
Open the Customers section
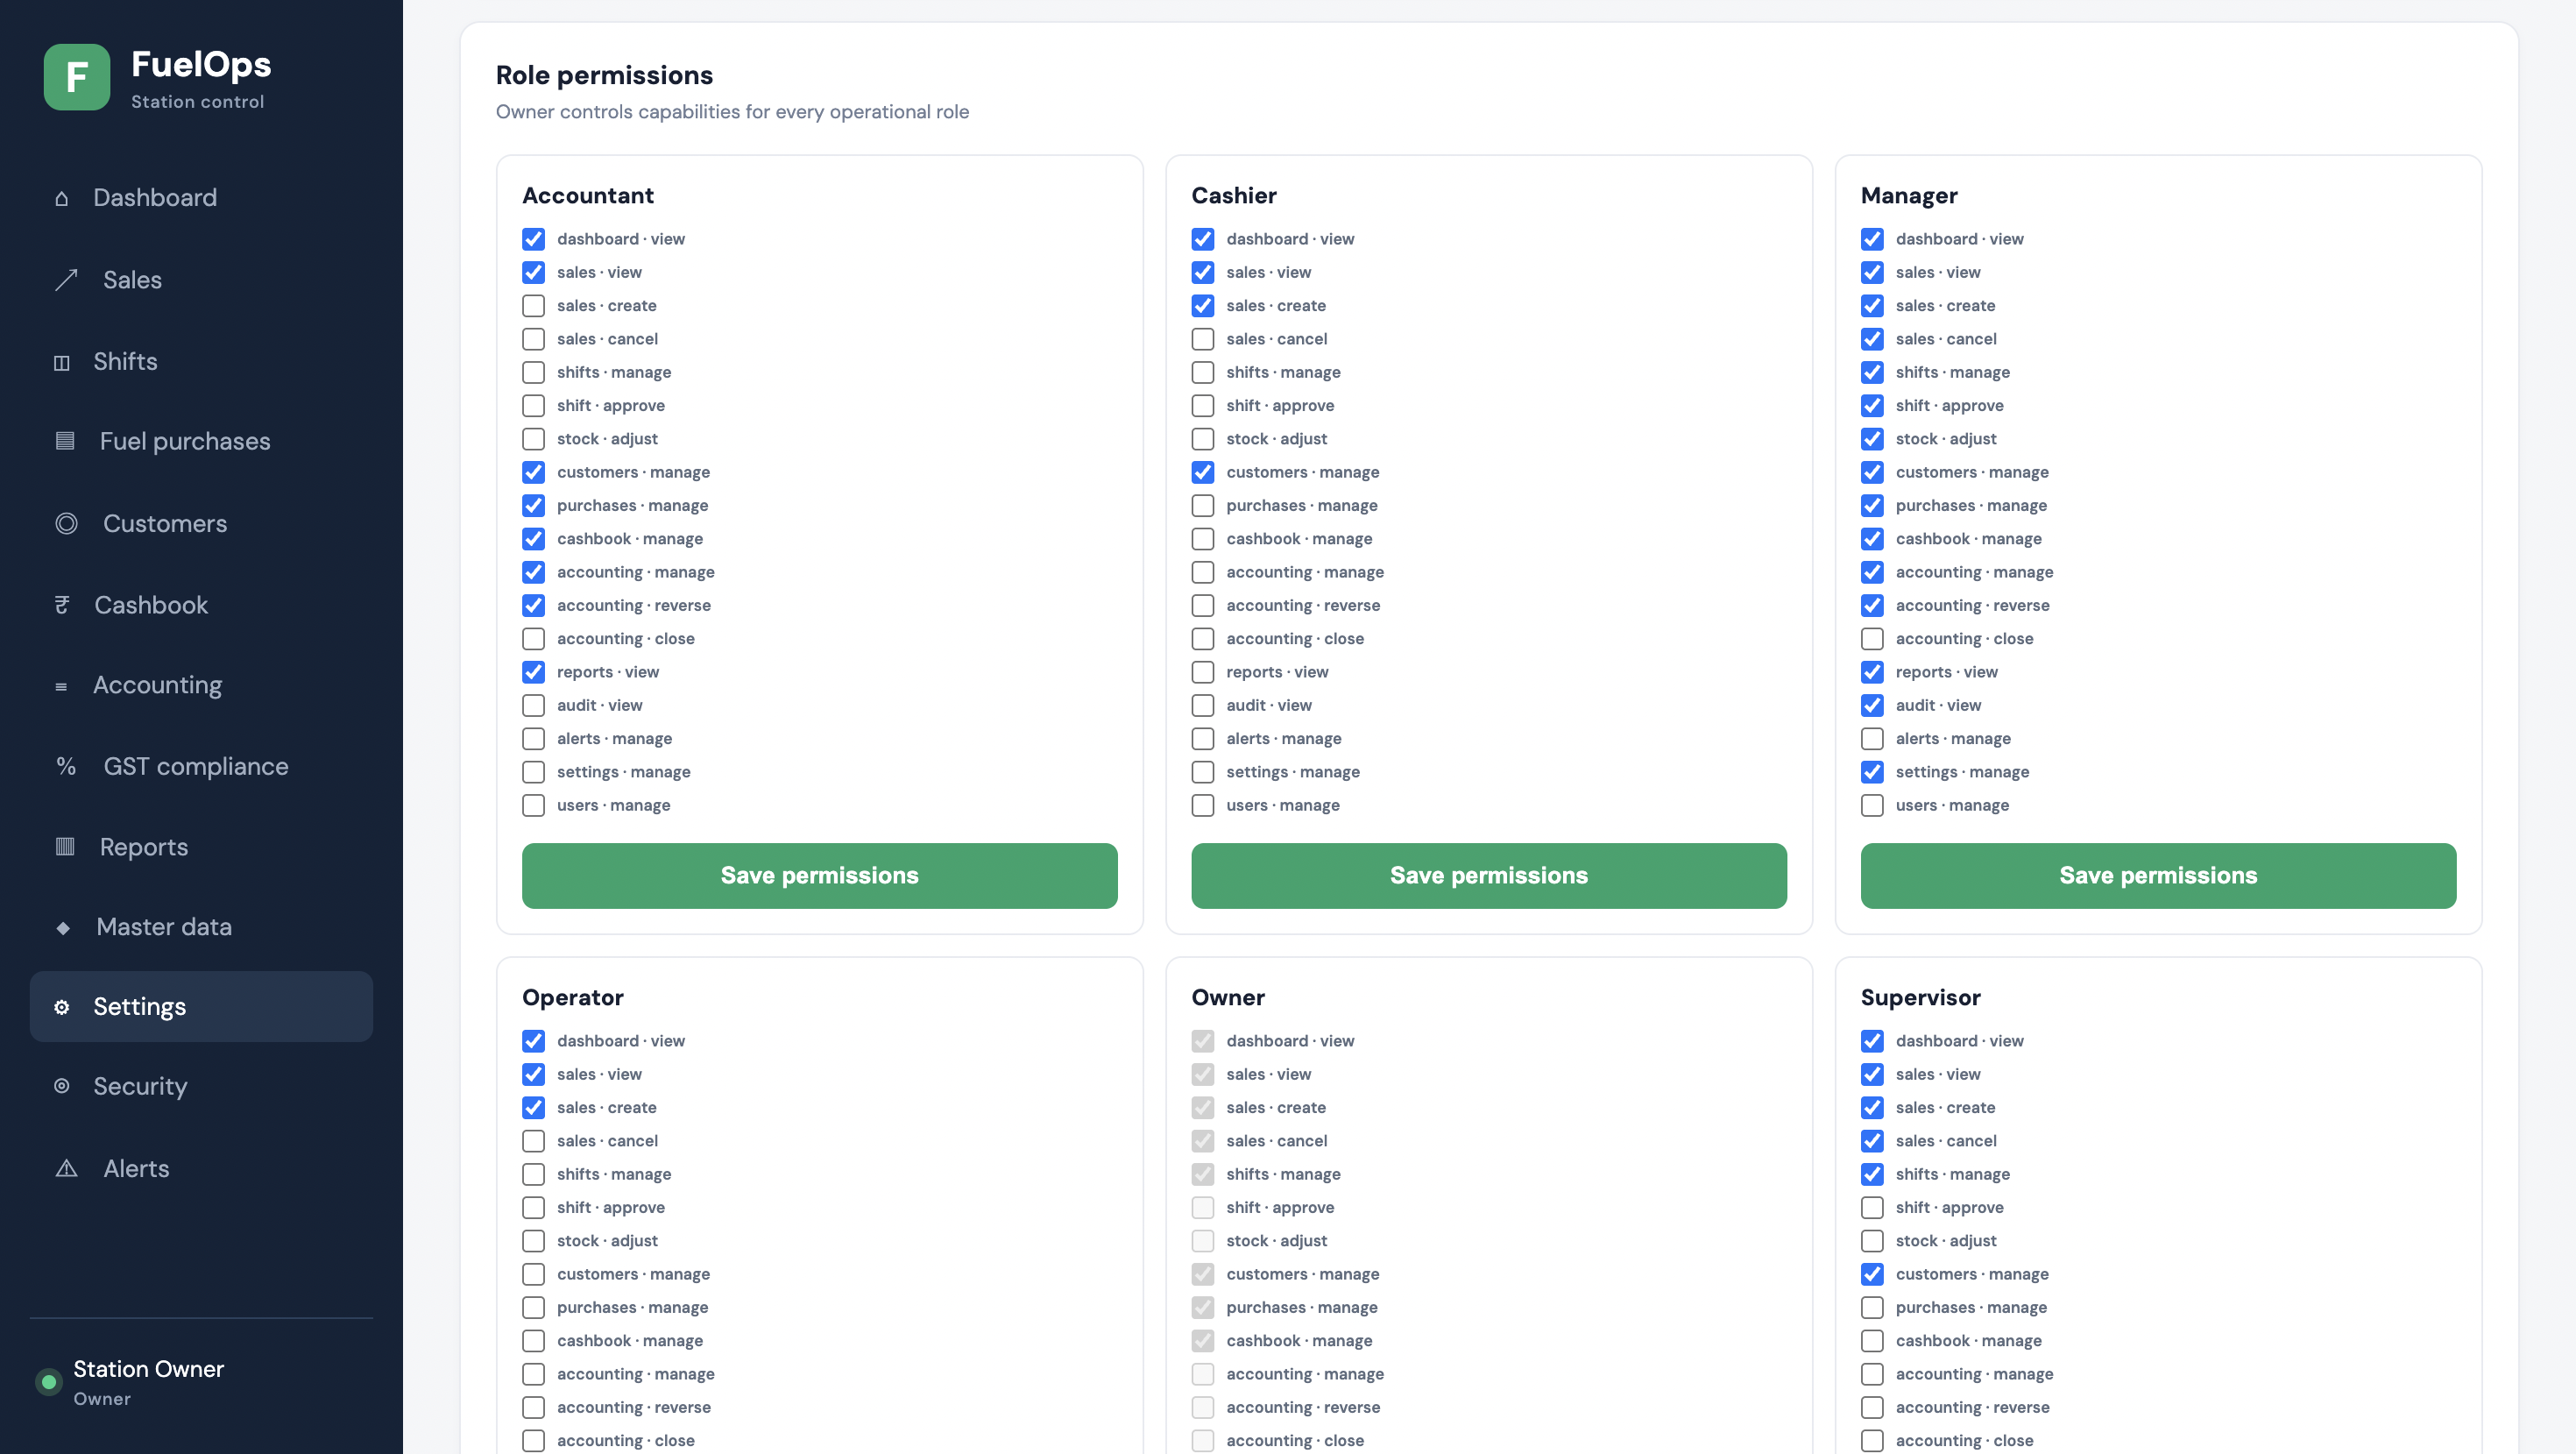point(201,523)
